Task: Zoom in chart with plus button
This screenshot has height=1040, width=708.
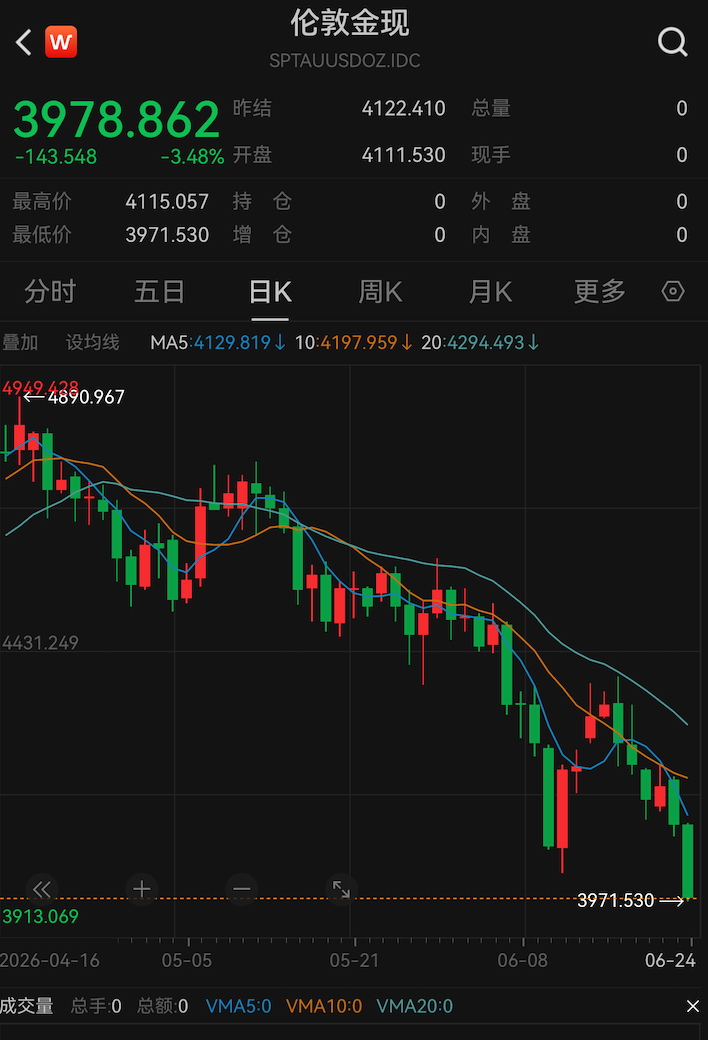Action: click(141, 889)
